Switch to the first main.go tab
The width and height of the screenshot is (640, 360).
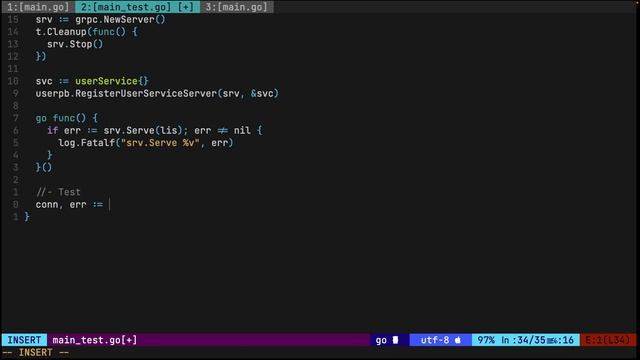click(38, 7)
